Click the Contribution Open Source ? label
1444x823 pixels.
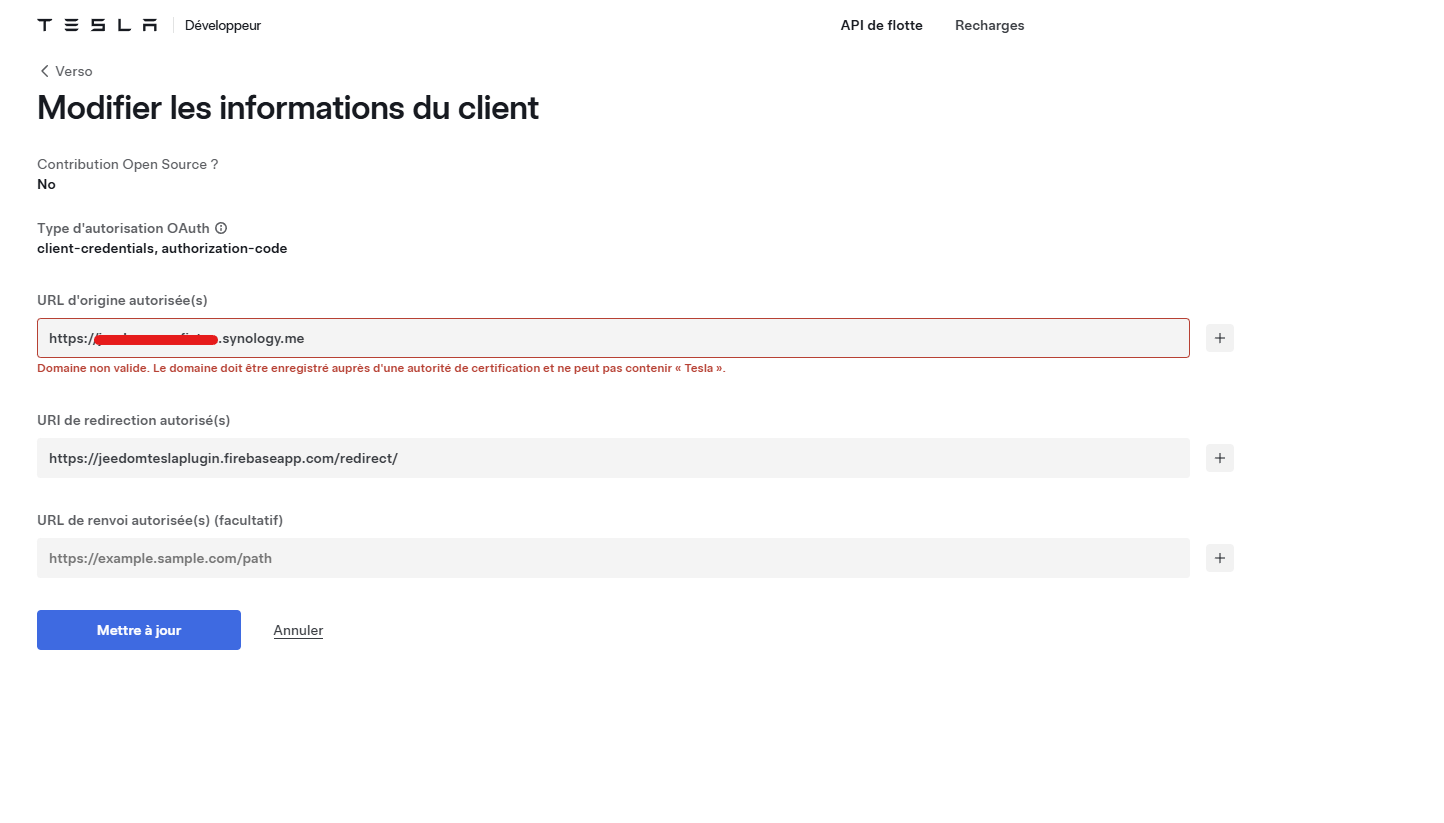point(128,164)
